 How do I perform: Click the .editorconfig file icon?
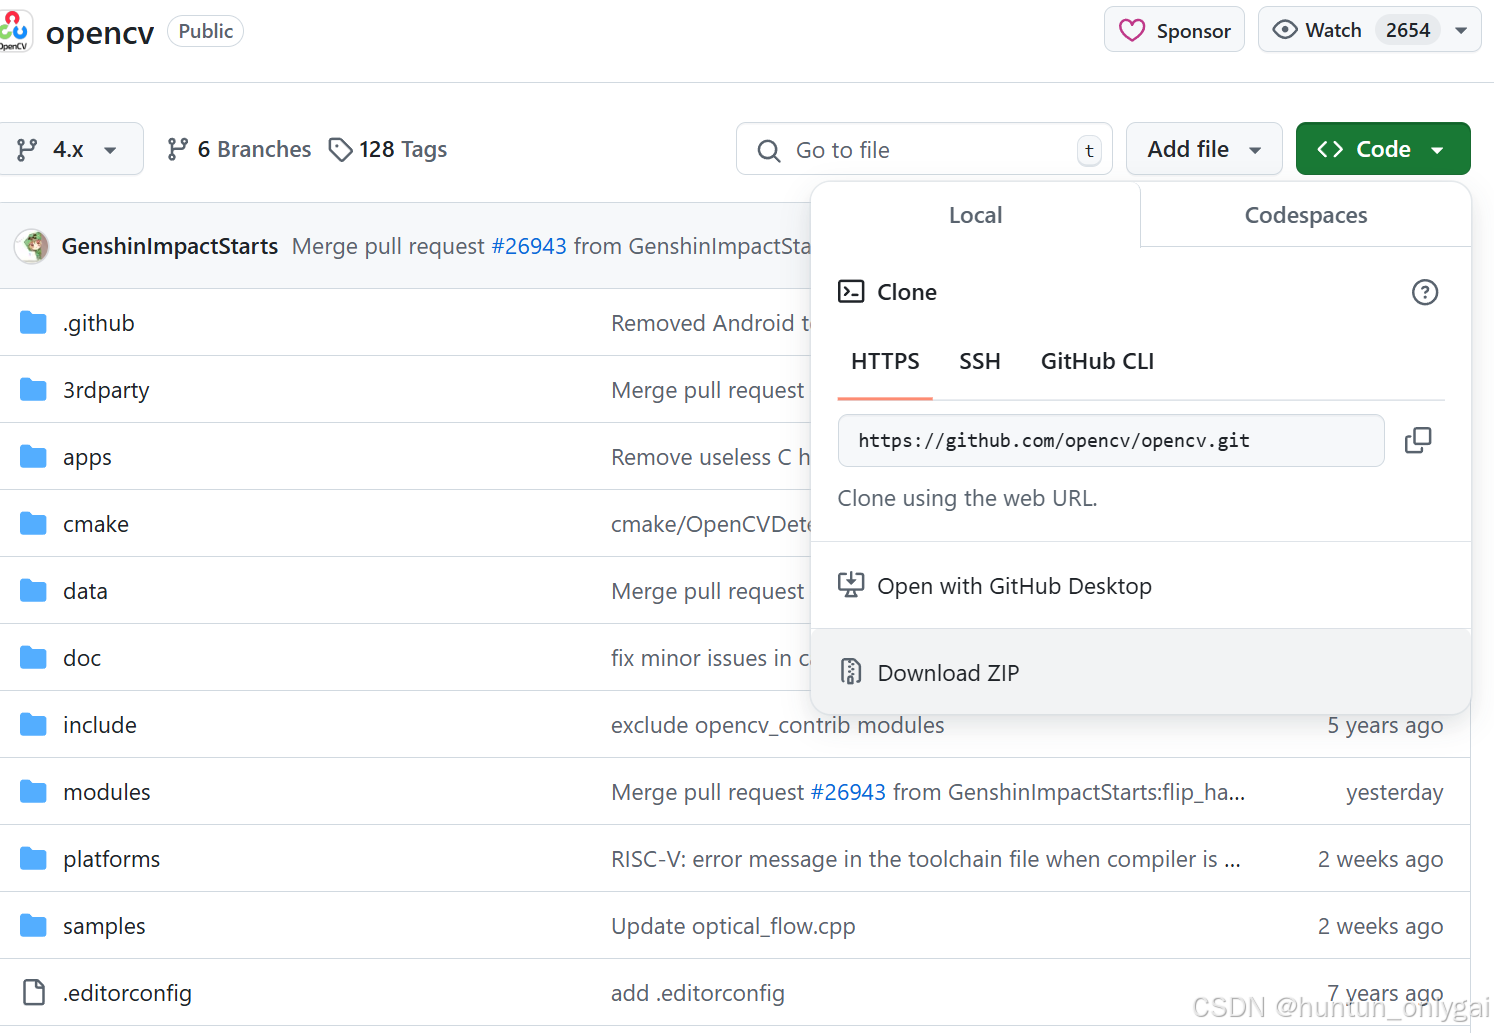tap(34, 992)
